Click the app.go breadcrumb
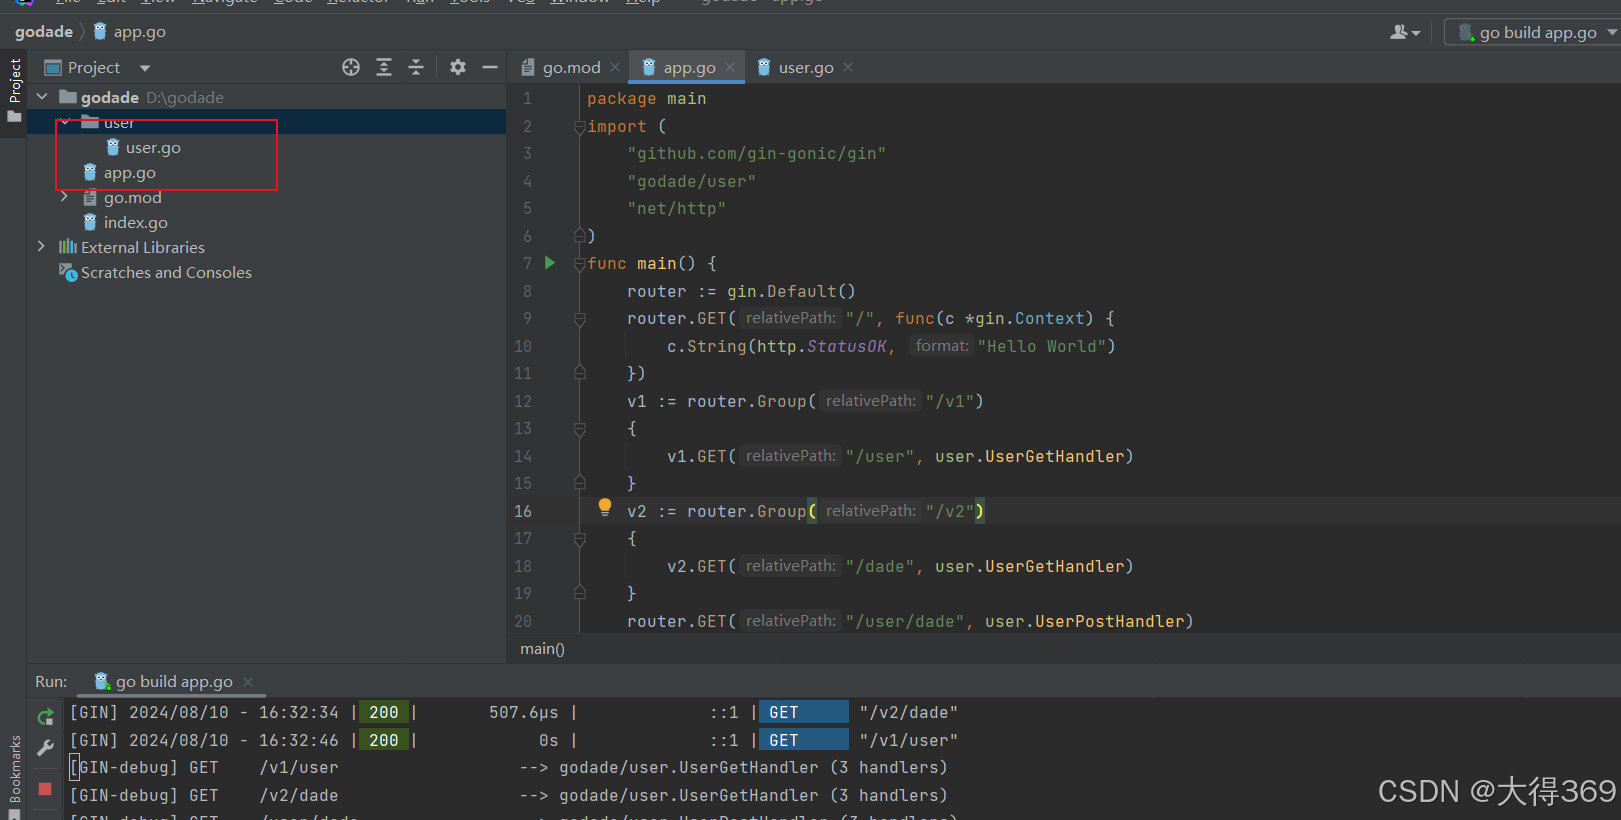This screenshot has height=820, width=1621. pos(139,32)
